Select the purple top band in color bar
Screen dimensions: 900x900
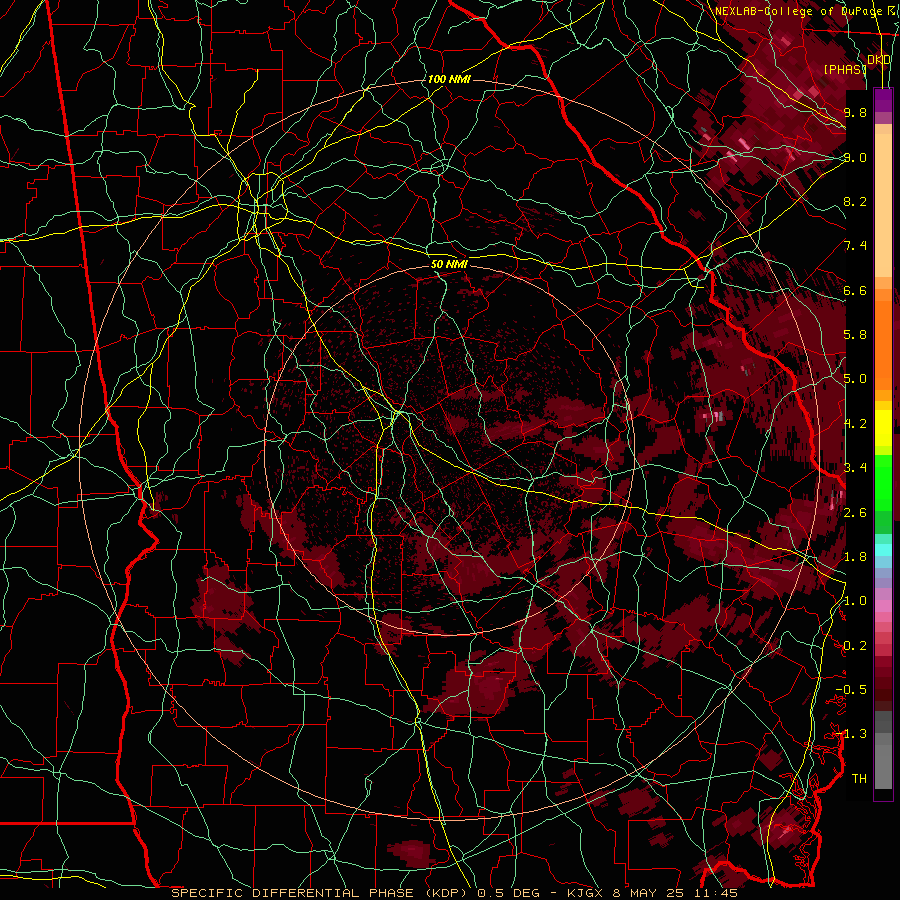click(x=883, y=100)
